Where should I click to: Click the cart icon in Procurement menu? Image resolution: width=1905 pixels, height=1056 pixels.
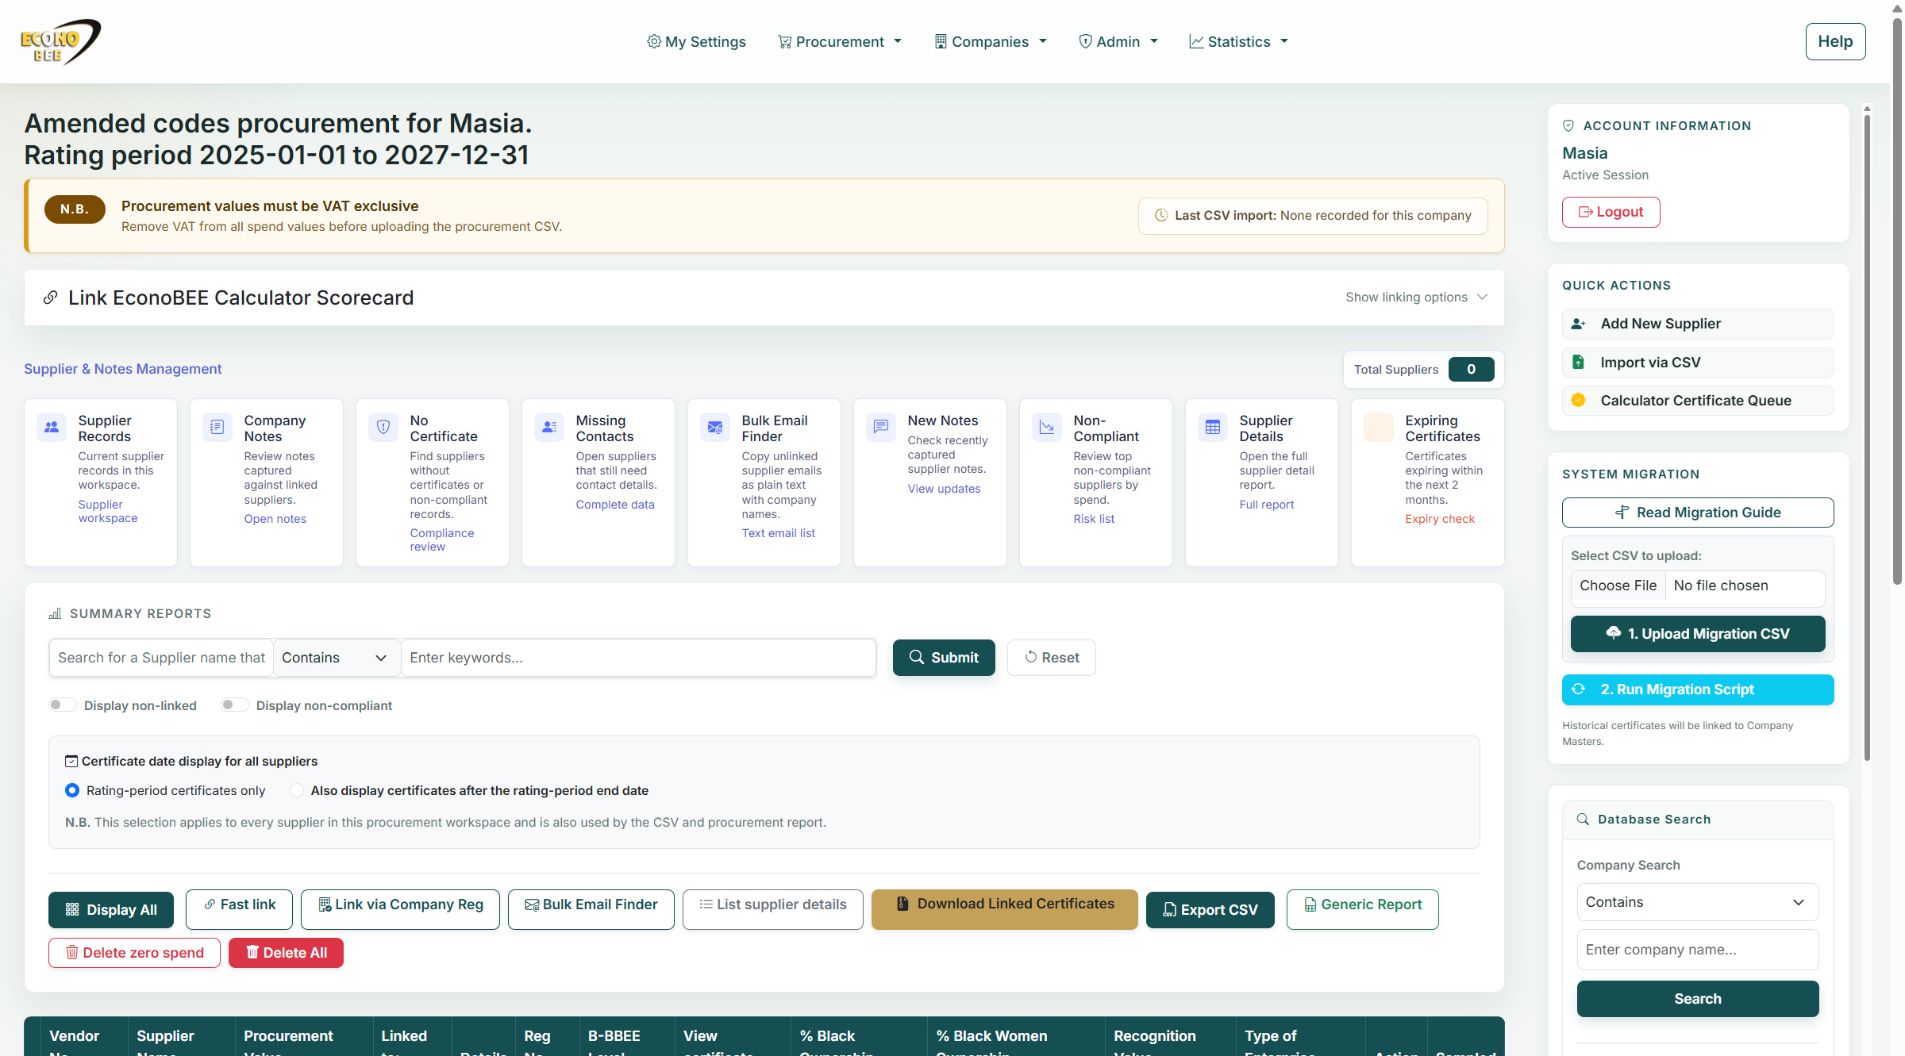[x=785, y=42]
